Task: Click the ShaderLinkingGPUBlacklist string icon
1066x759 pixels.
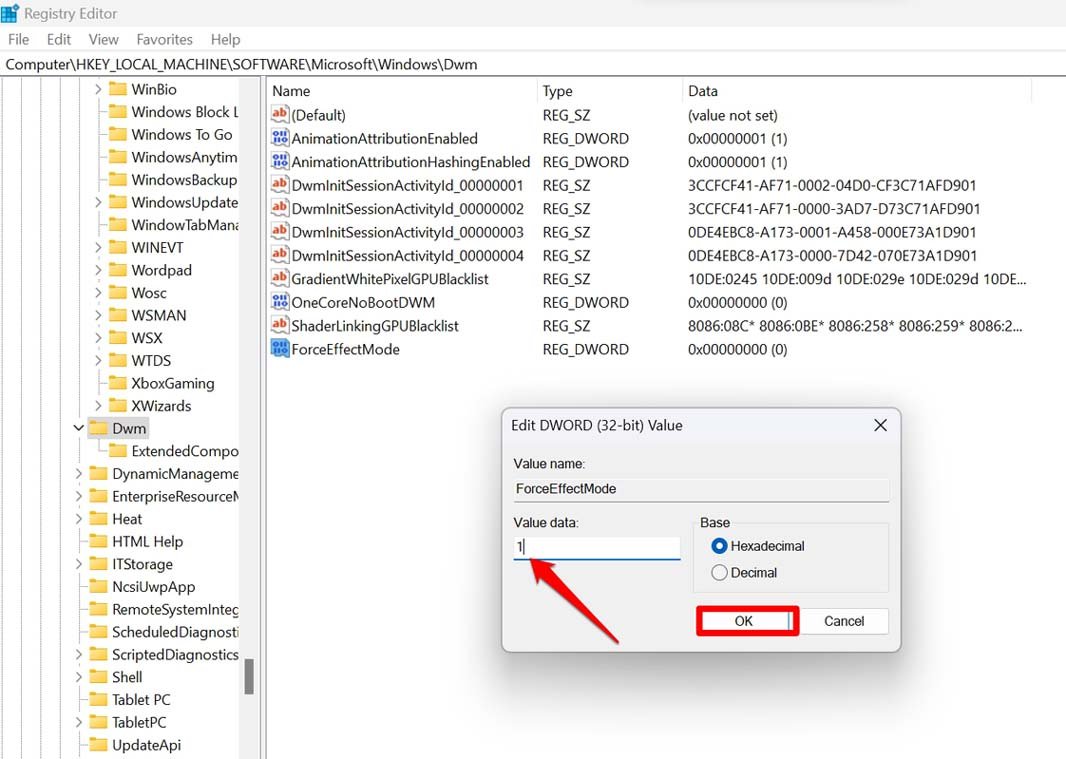Action: 280,325
